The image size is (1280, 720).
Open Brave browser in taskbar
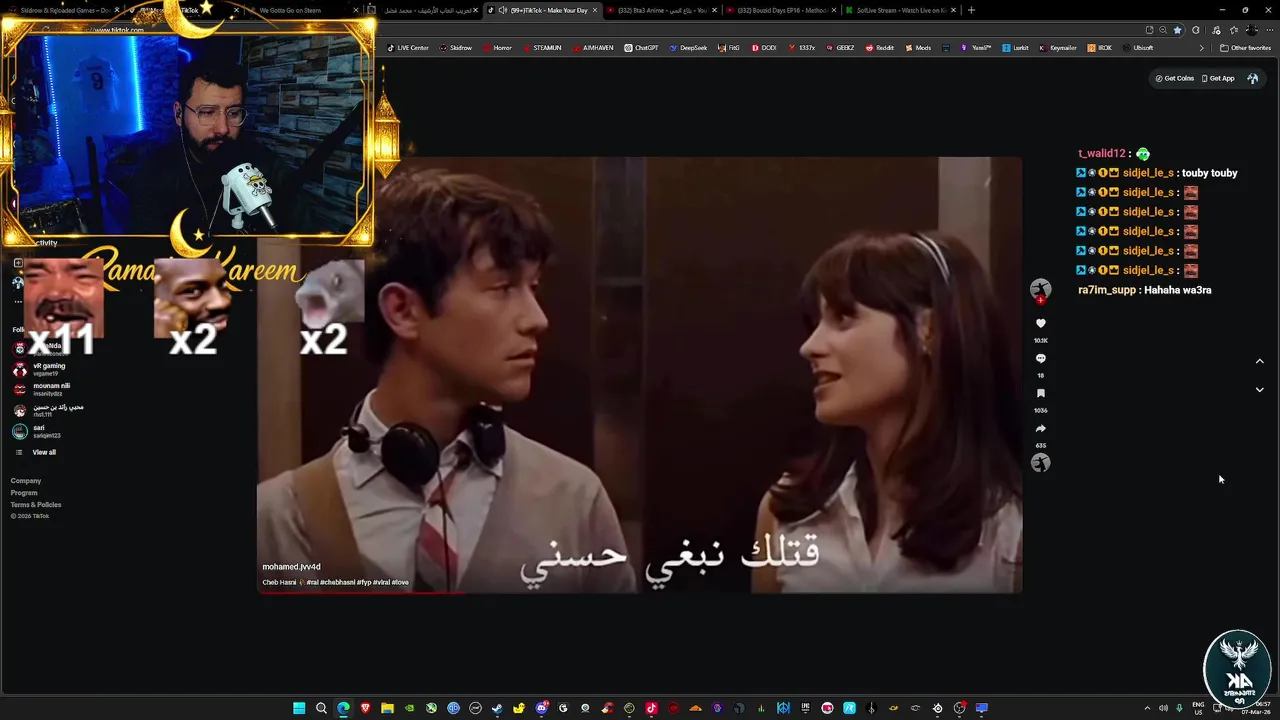point(365,708)
